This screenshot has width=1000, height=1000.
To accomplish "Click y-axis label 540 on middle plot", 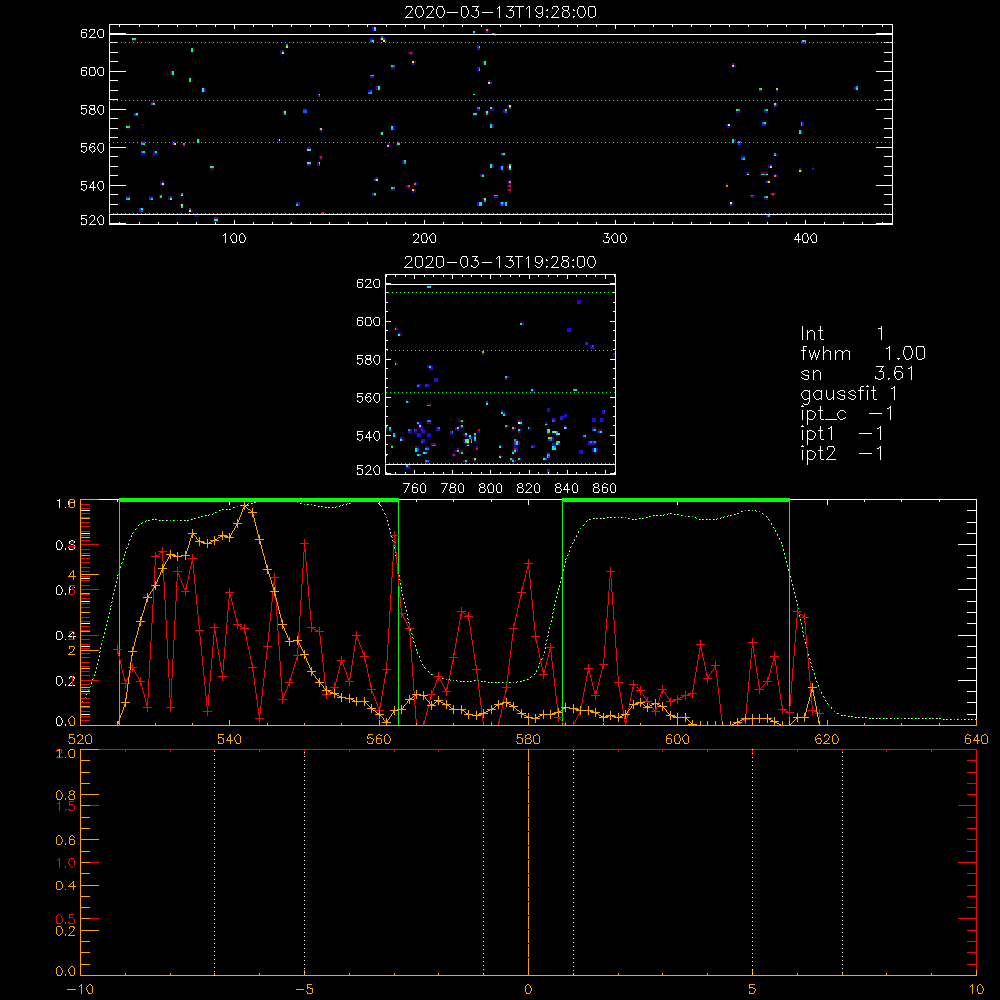I will click(x=368, y=436).
